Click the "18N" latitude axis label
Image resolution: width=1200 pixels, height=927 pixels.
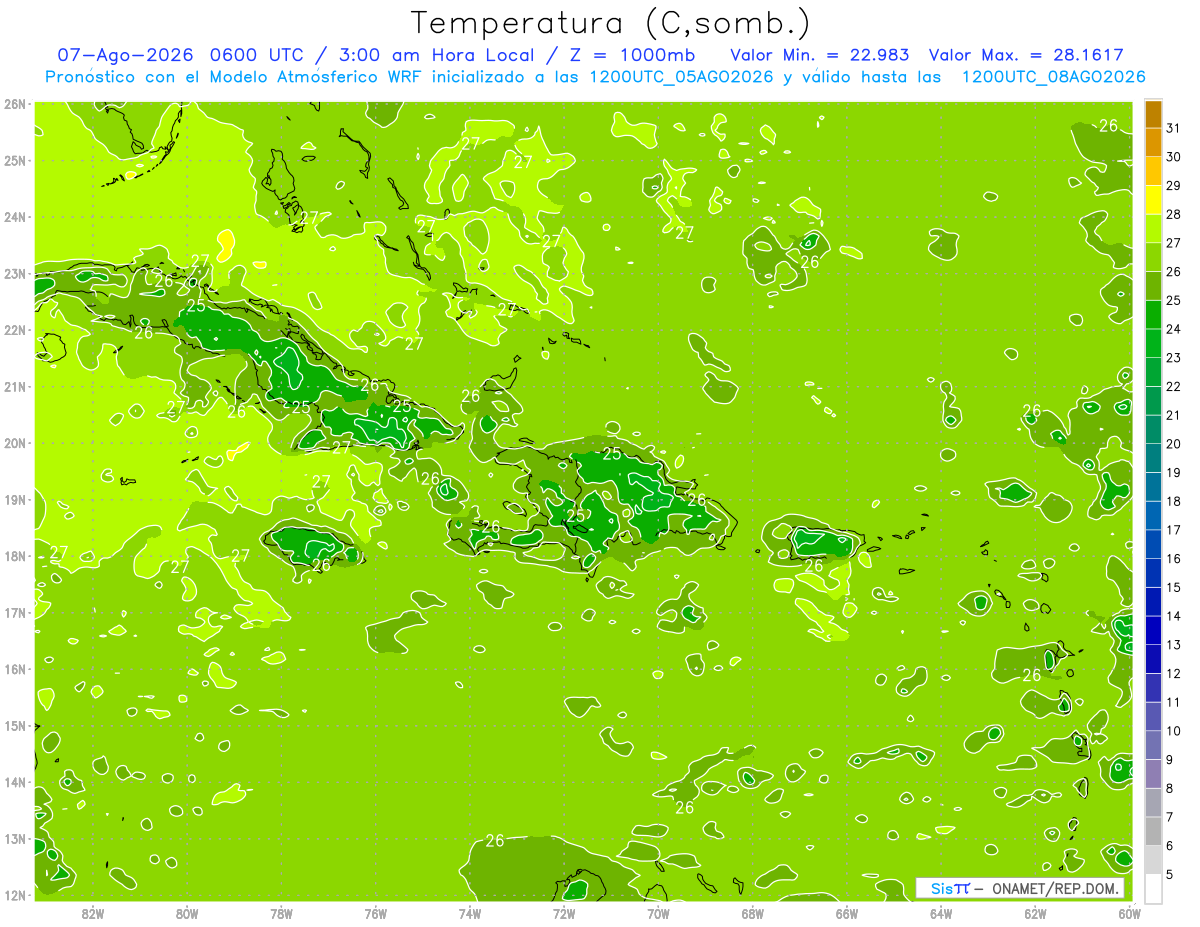pyautogui.click(x=14, y=556)
